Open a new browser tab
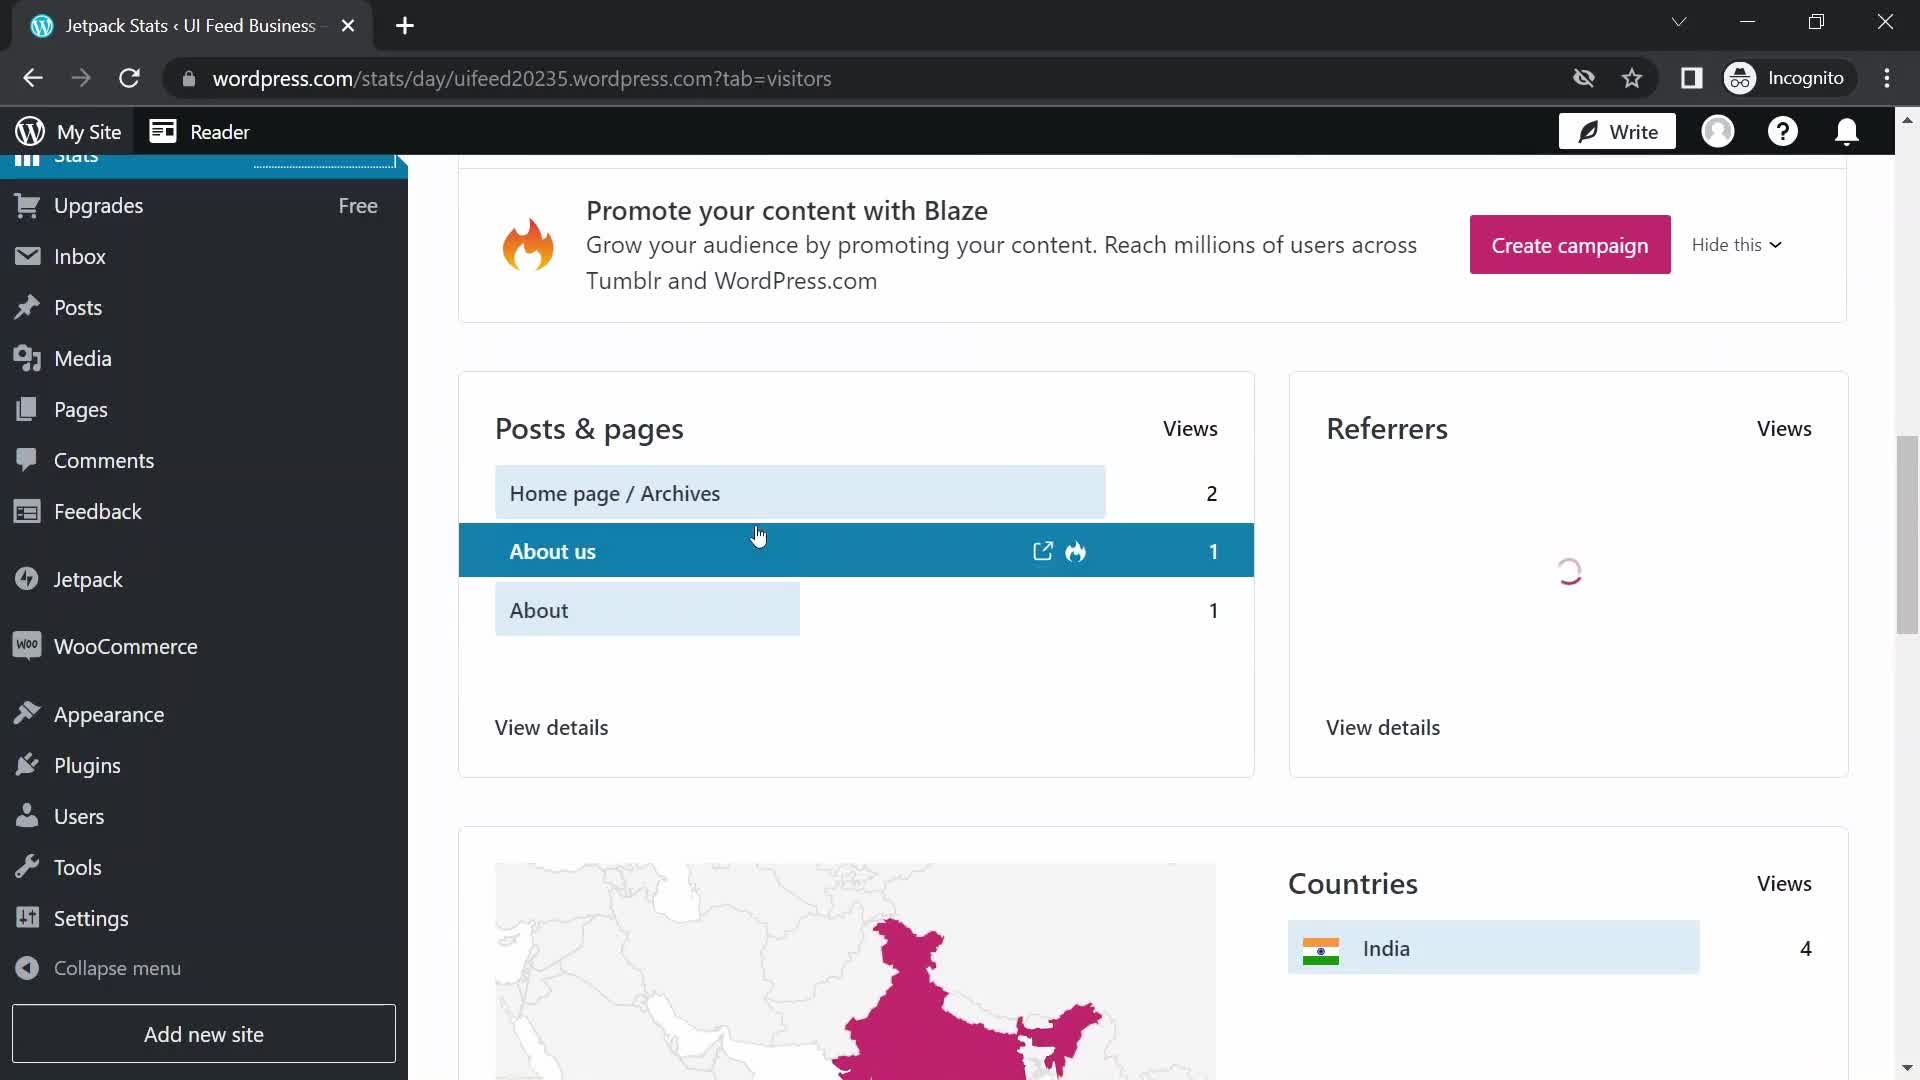The width and height of the screenshot is (1920, 1080). pos(405,26)
